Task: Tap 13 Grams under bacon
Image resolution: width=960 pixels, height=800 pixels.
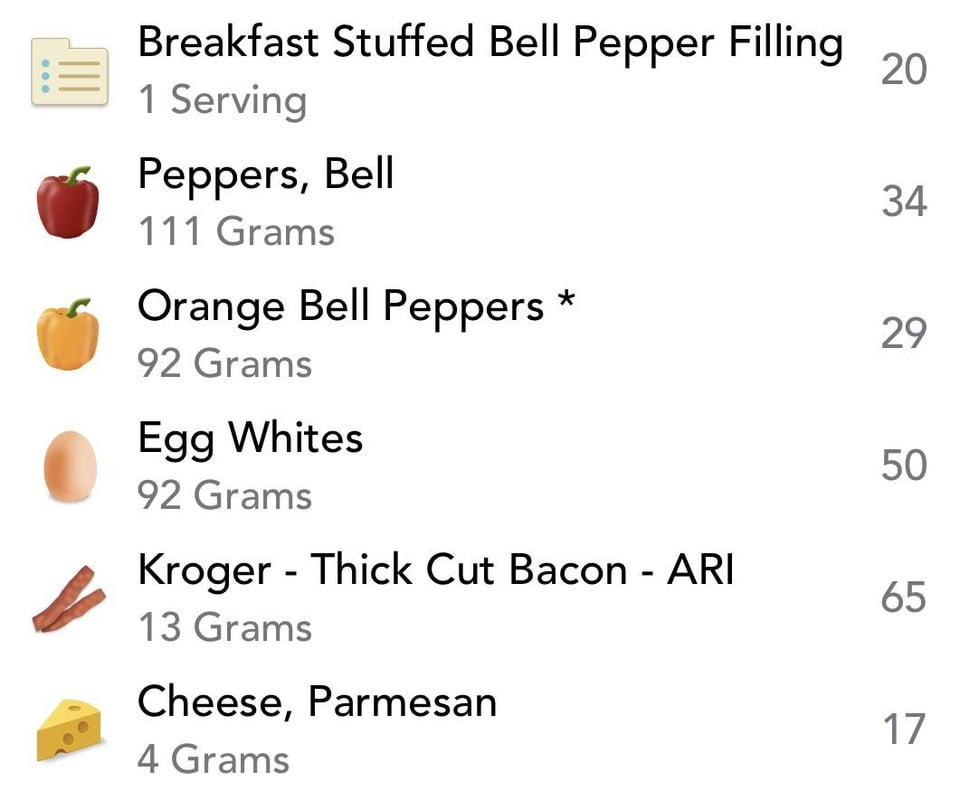Action: 224,629
